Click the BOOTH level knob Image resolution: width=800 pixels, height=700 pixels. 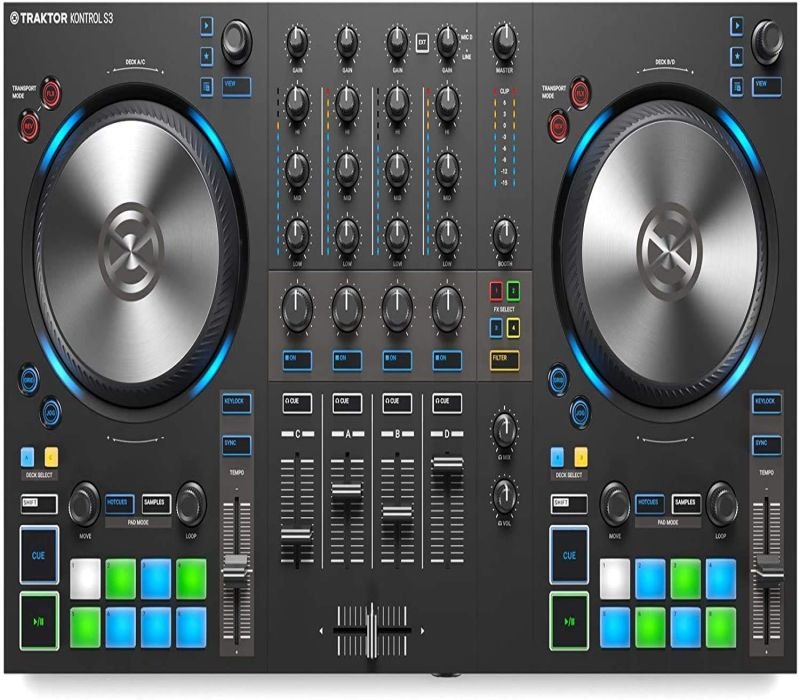505,236
